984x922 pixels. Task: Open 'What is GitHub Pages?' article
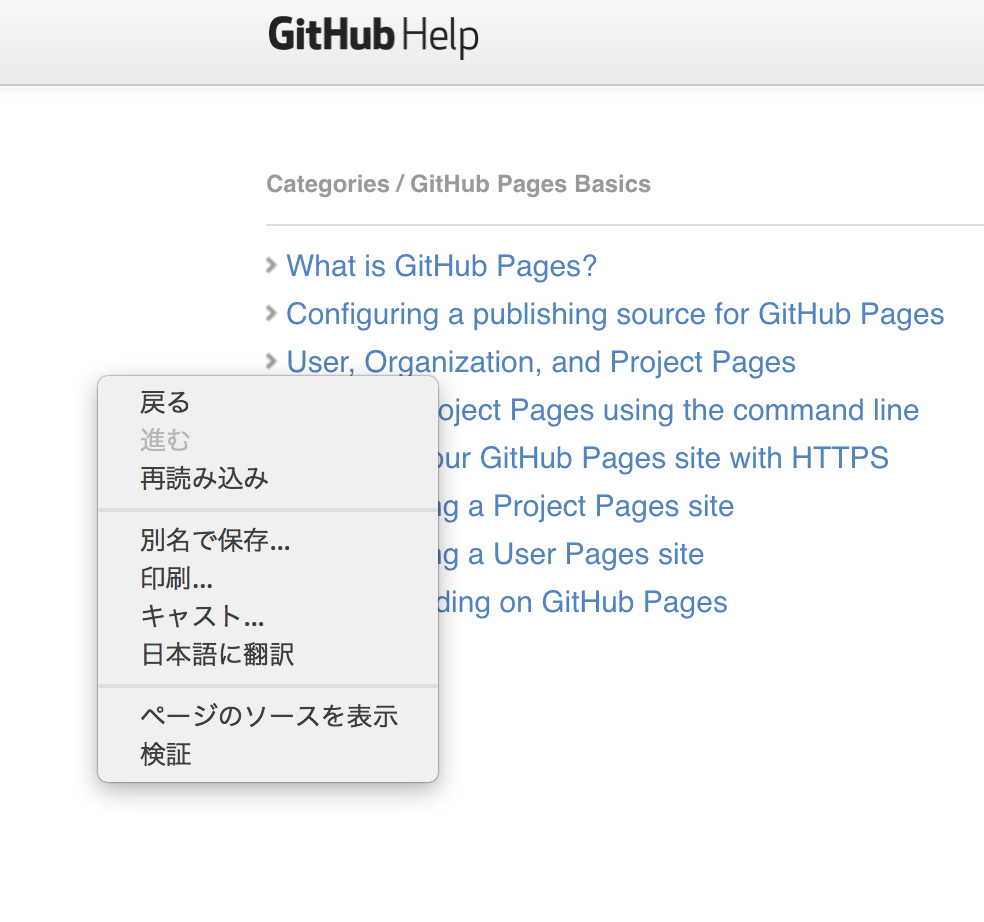(441, 265)
